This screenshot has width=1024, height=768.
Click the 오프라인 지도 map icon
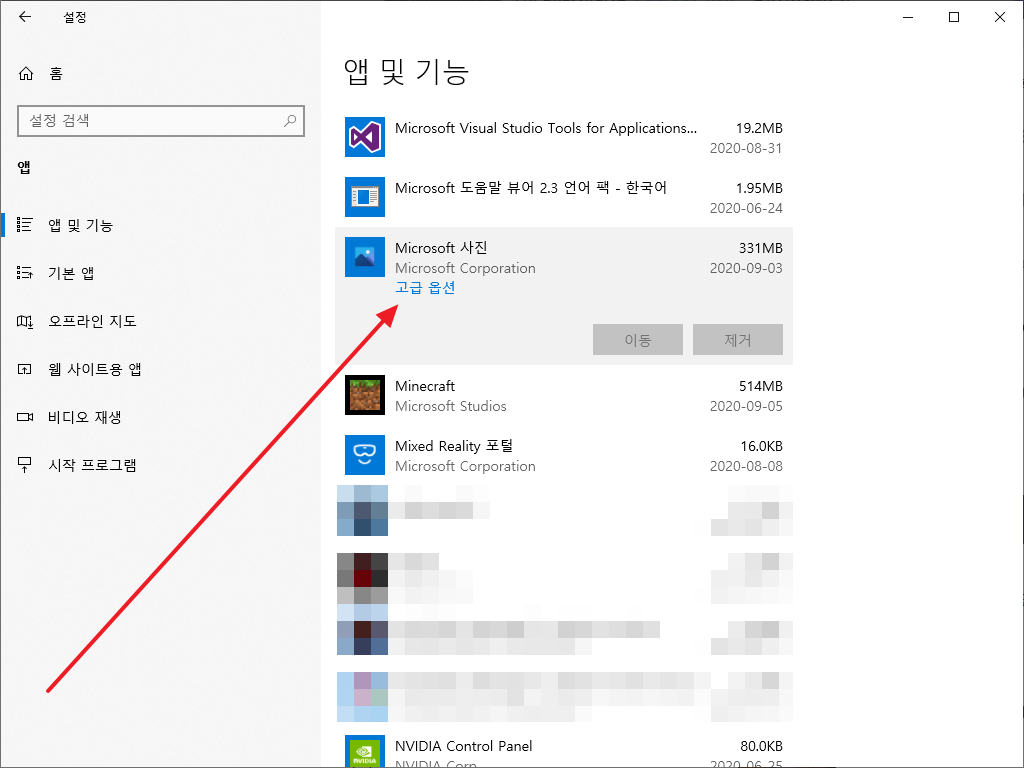(24, 321)
